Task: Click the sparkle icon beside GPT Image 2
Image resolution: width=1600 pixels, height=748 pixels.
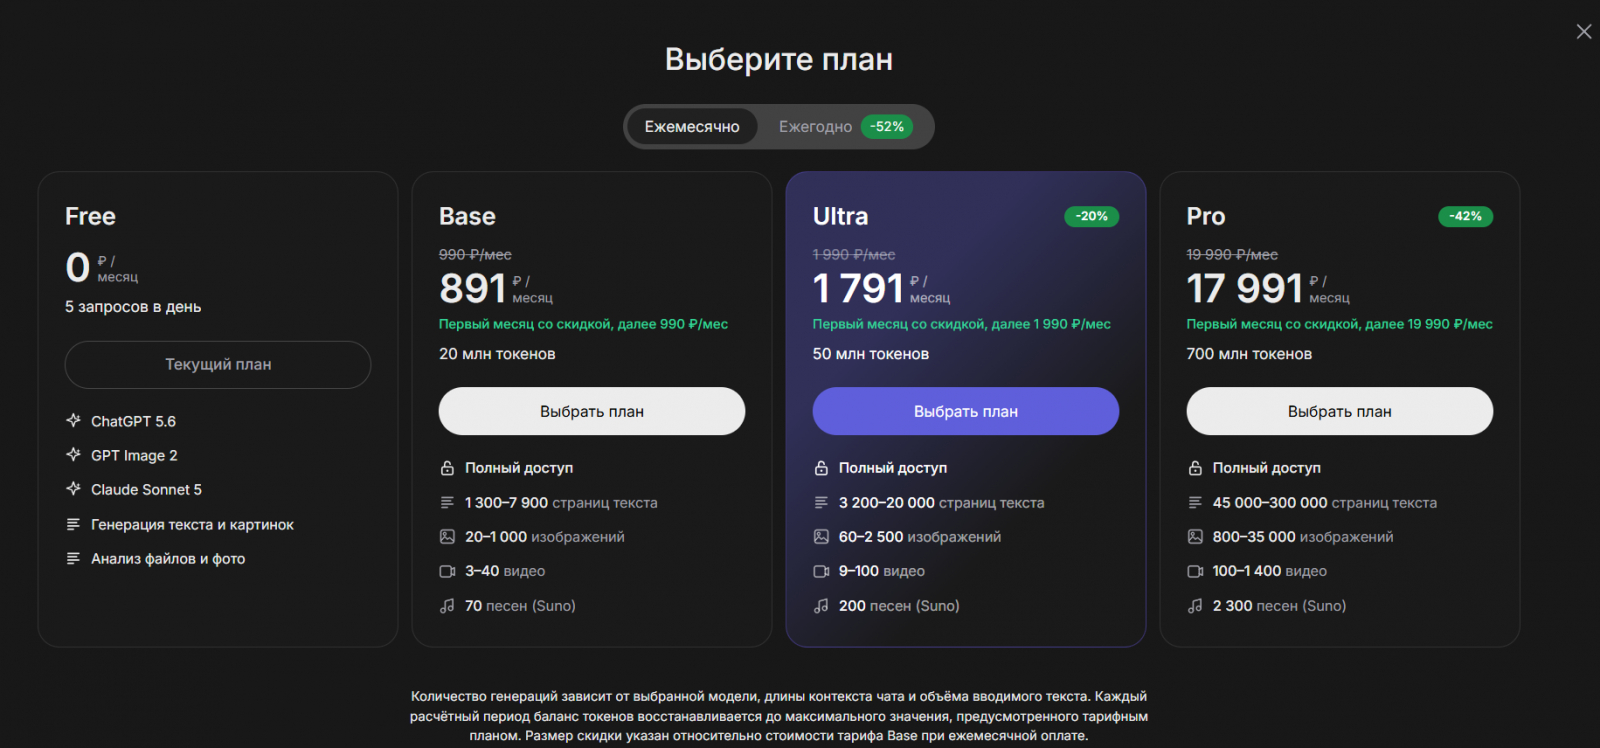Action: click(73, 455)
